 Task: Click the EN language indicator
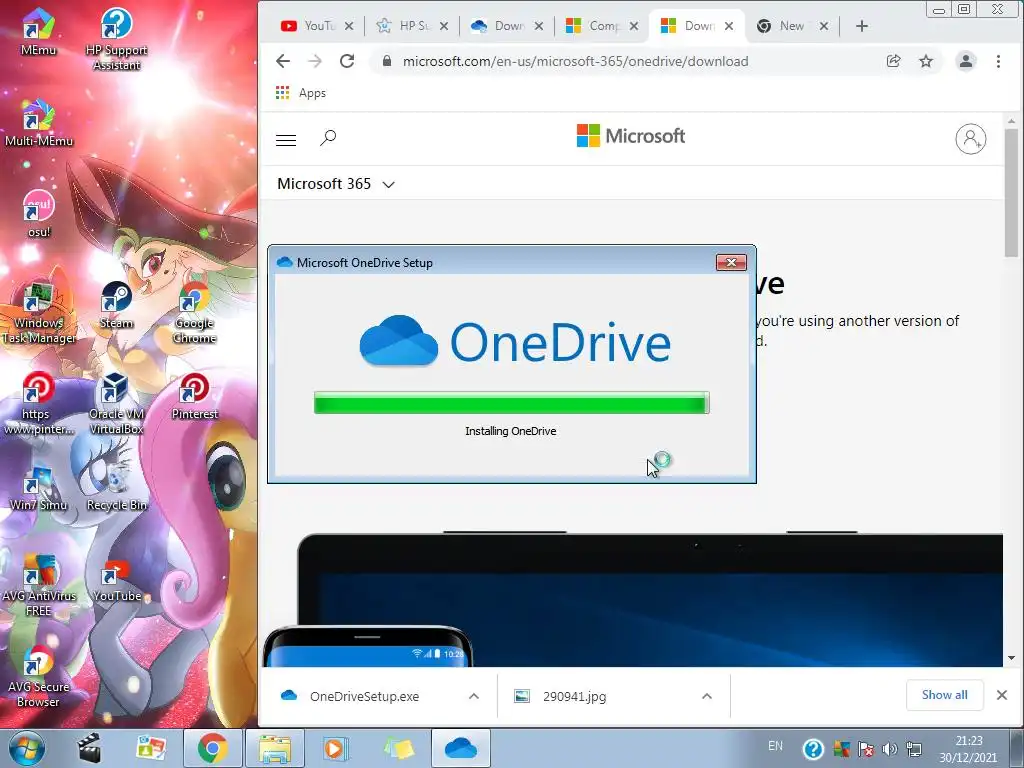coord(775,746)
